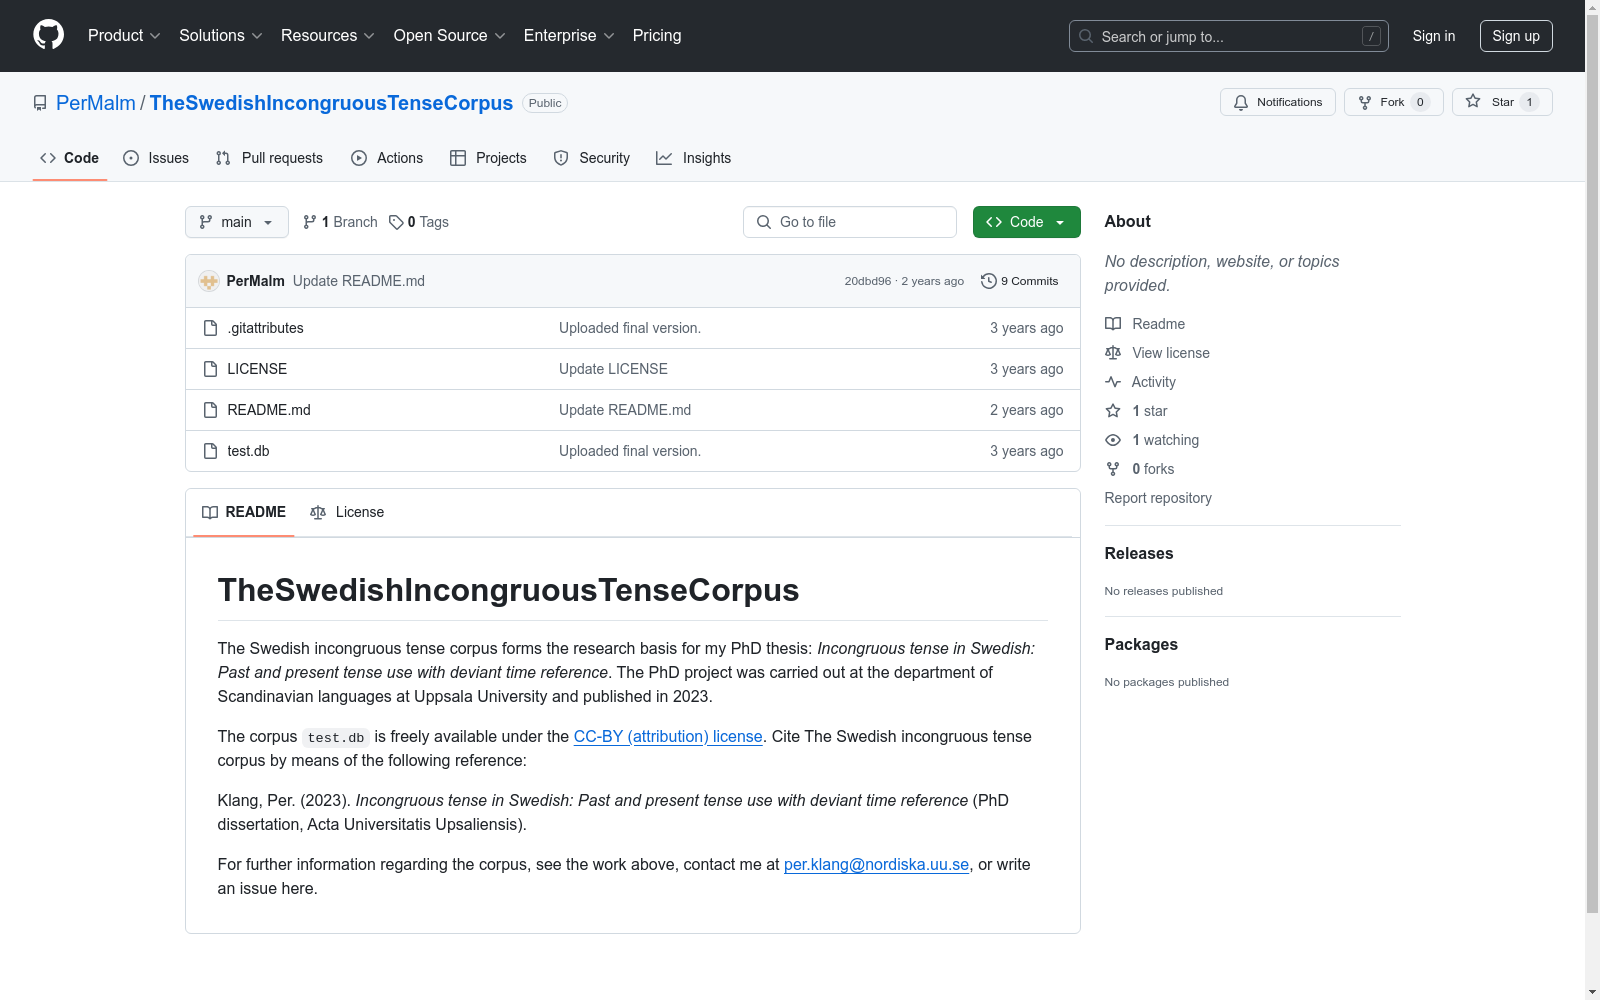Expand the Open Source menu
The image size is (1600, 1000).
[x=450, y=36]
